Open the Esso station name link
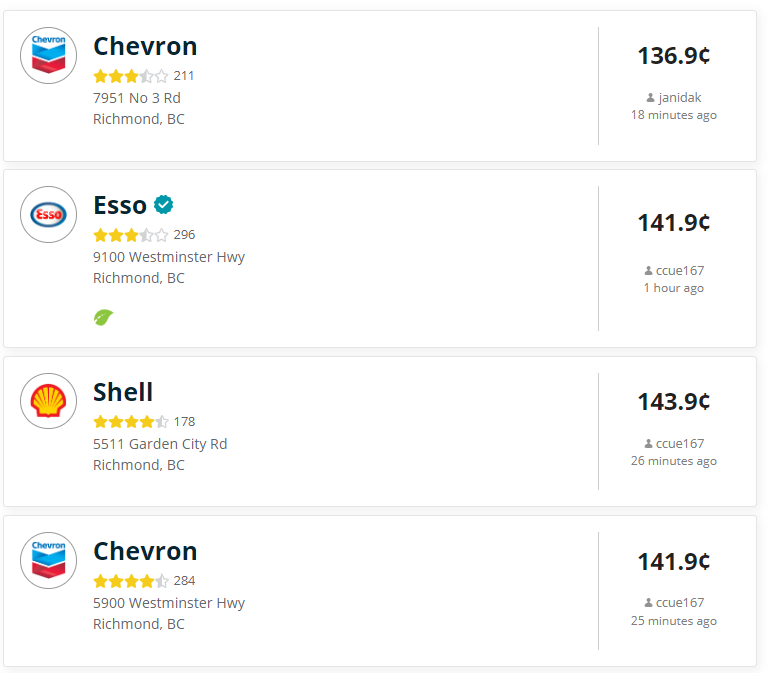 [120, 206]
